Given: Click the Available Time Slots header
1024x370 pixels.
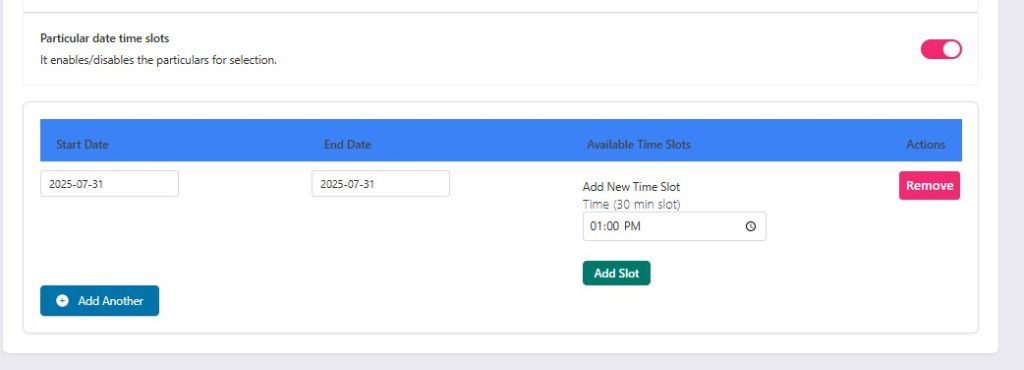Looking at the screenshot, I should [639, 145].
